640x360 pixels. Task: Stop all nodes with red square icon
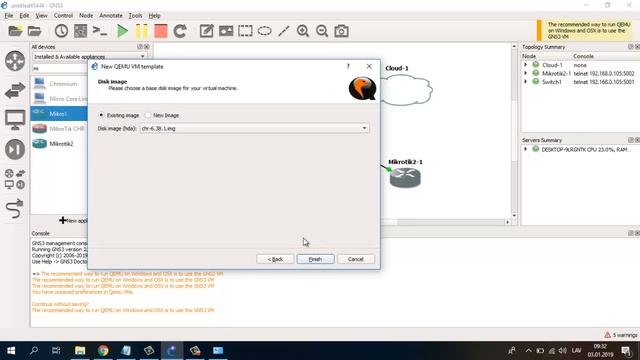161,31
